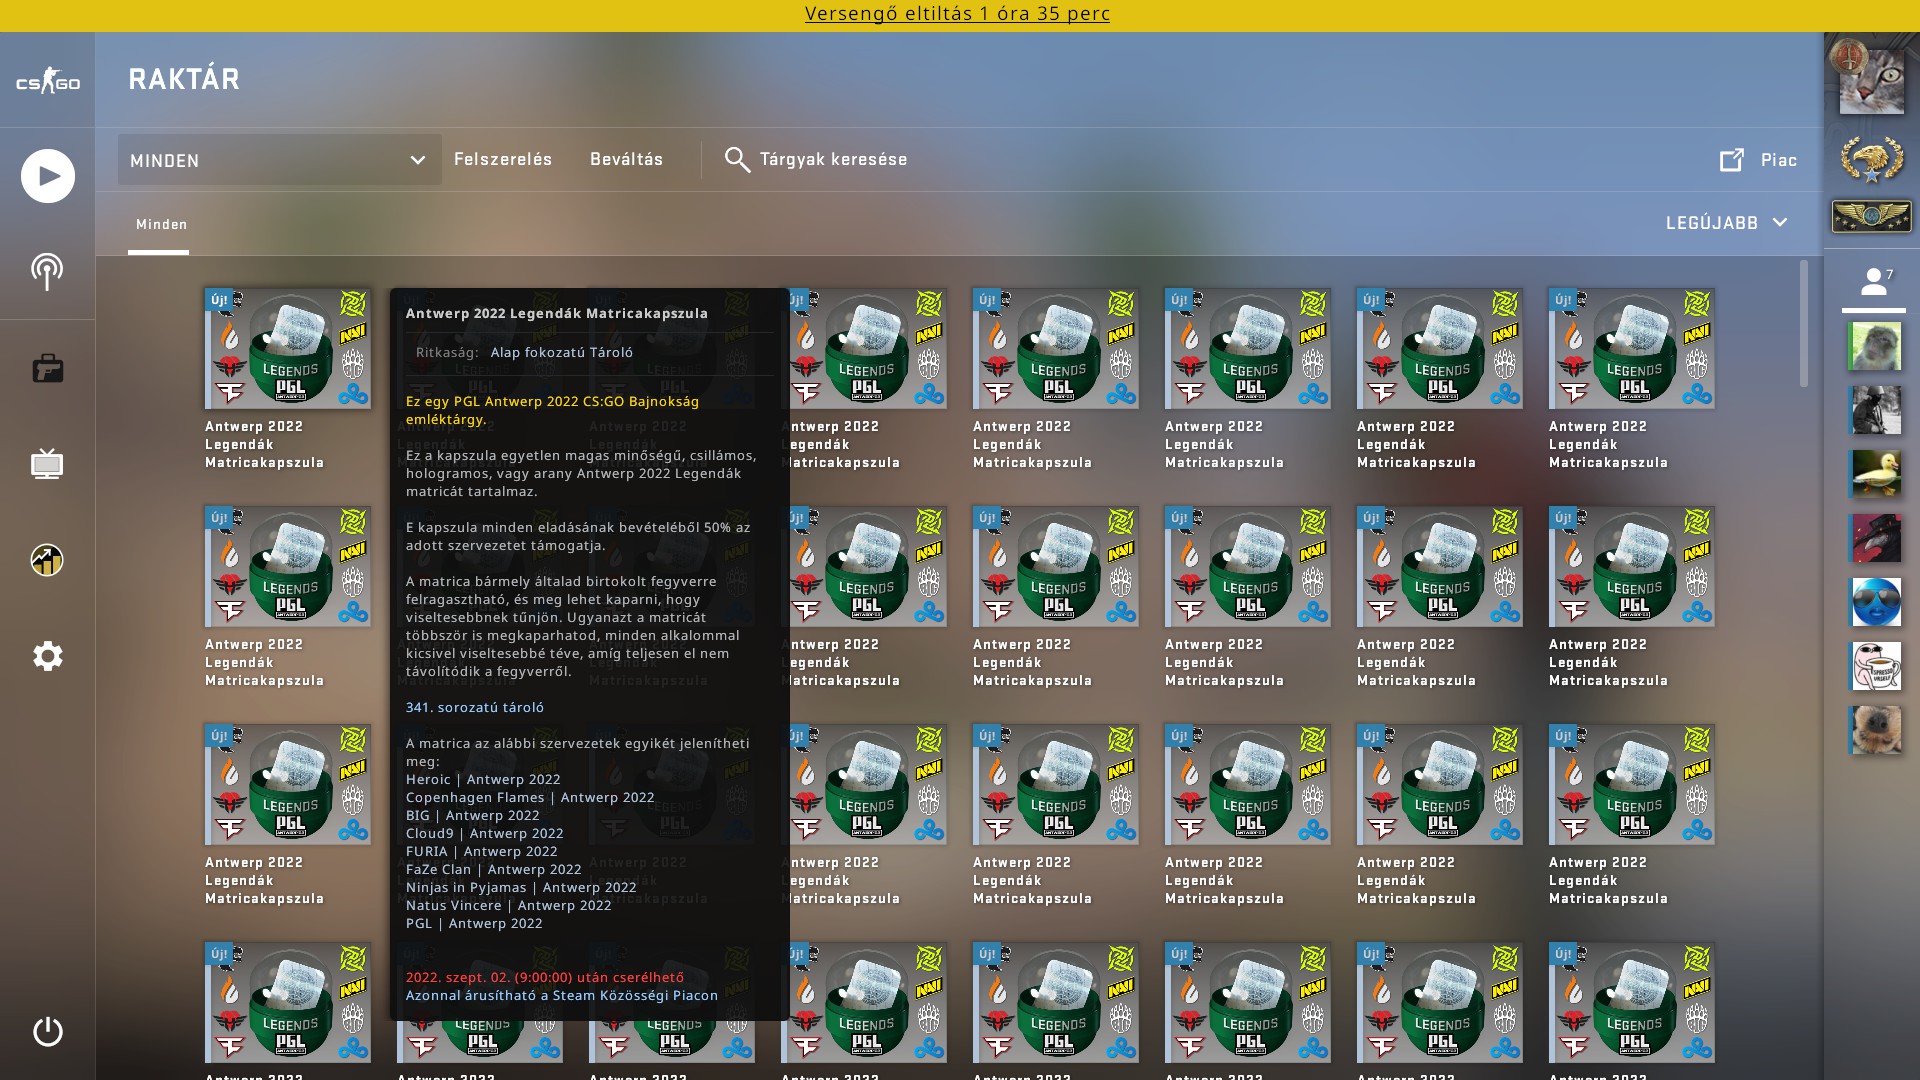Open the stats chart icon

click(x=47, y=560)
